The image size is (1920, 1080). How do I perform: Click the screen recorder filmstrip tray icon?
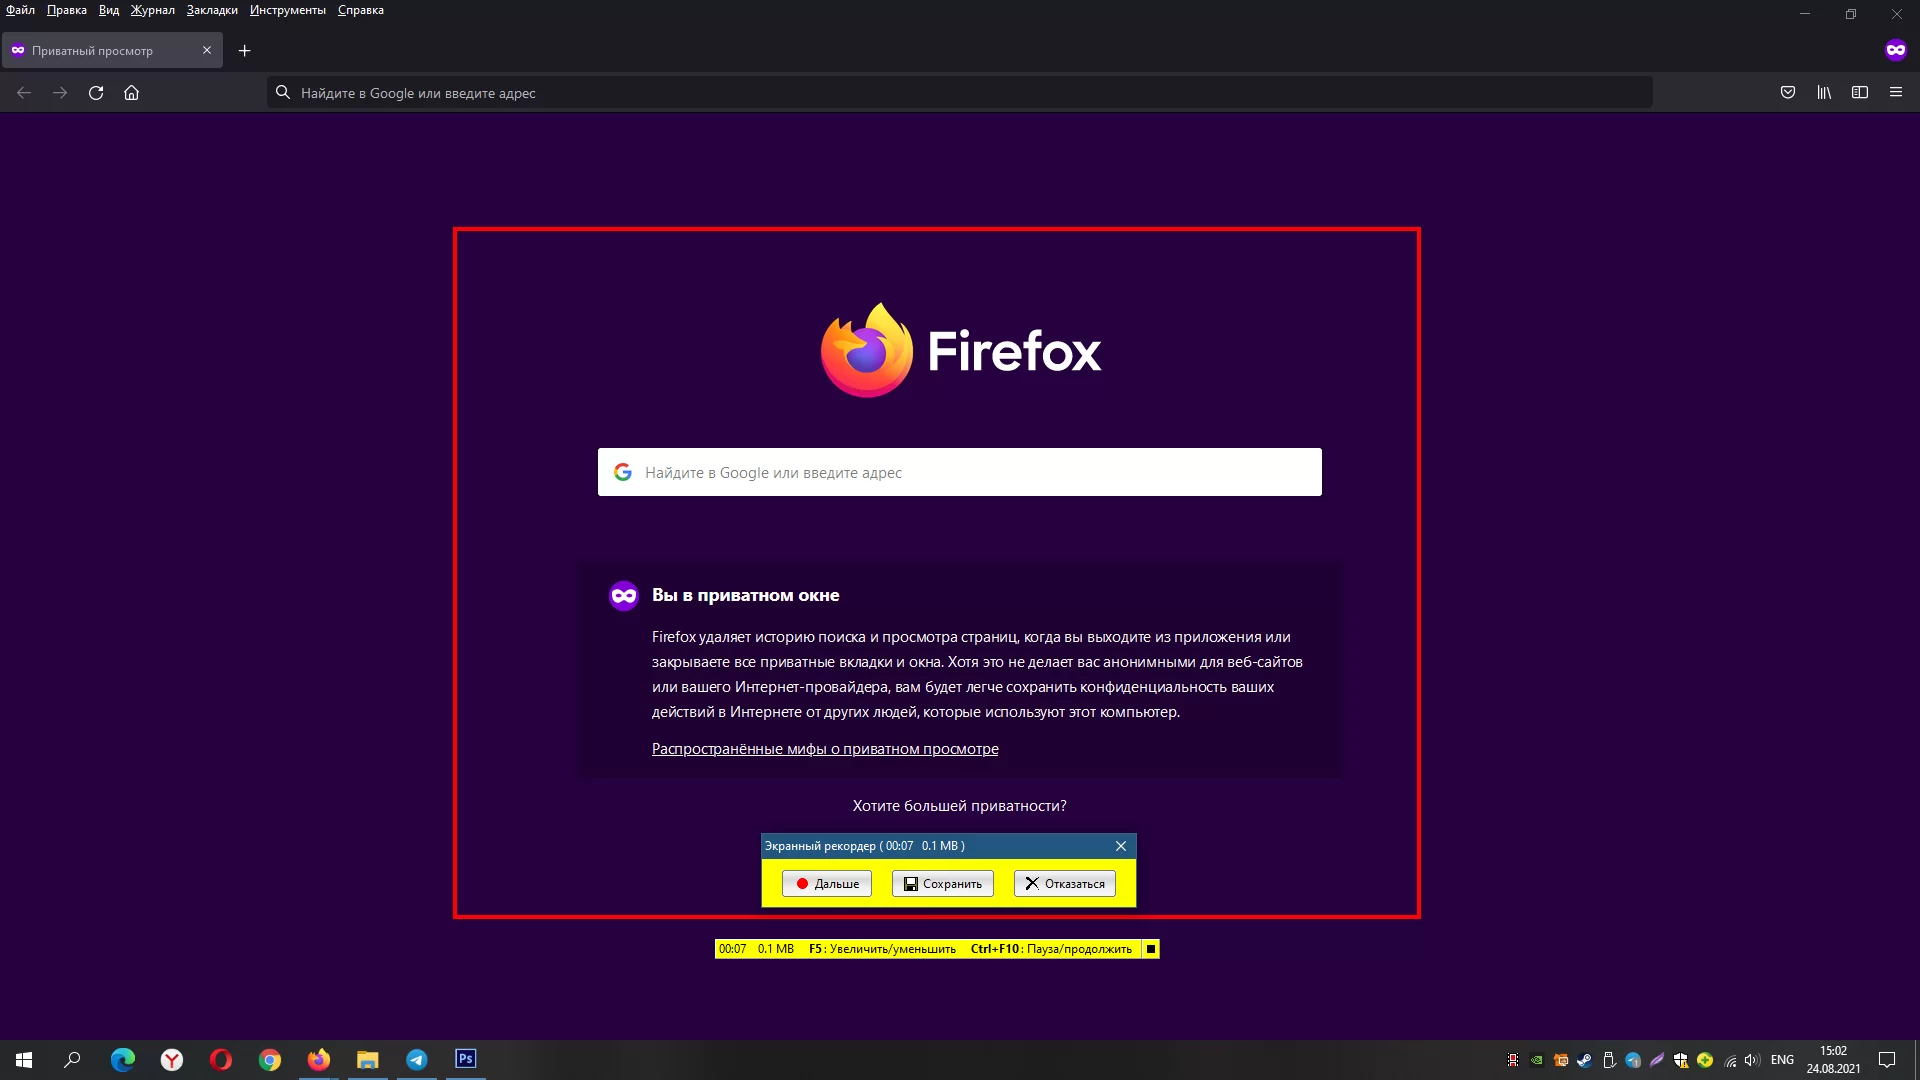1513,1060
